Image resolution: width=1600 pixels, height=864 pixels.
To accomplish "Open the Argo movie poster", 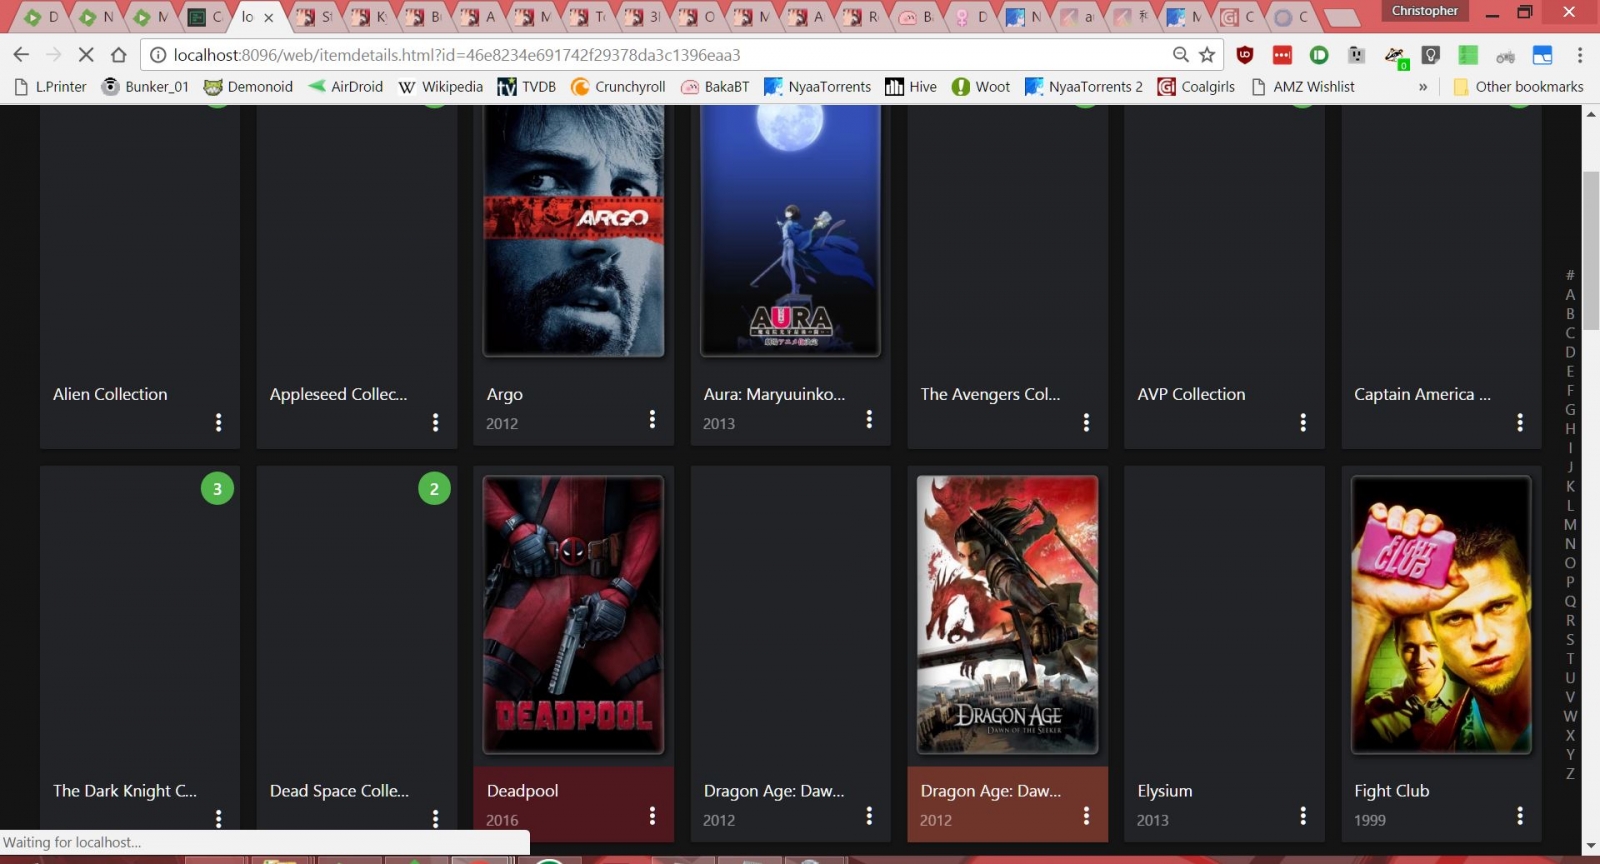I will [x=574, y=230].
